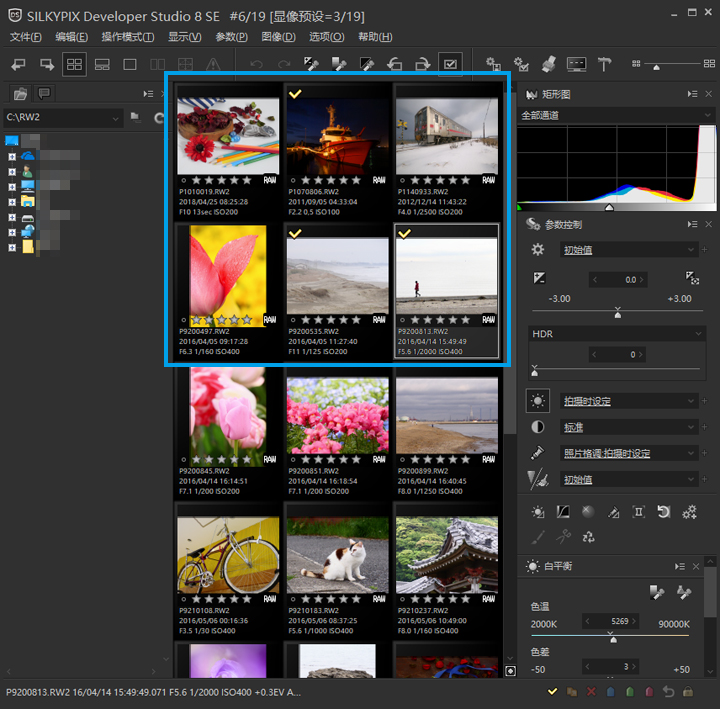Open the 标准 tone dropdown

(x=629, y=427)
